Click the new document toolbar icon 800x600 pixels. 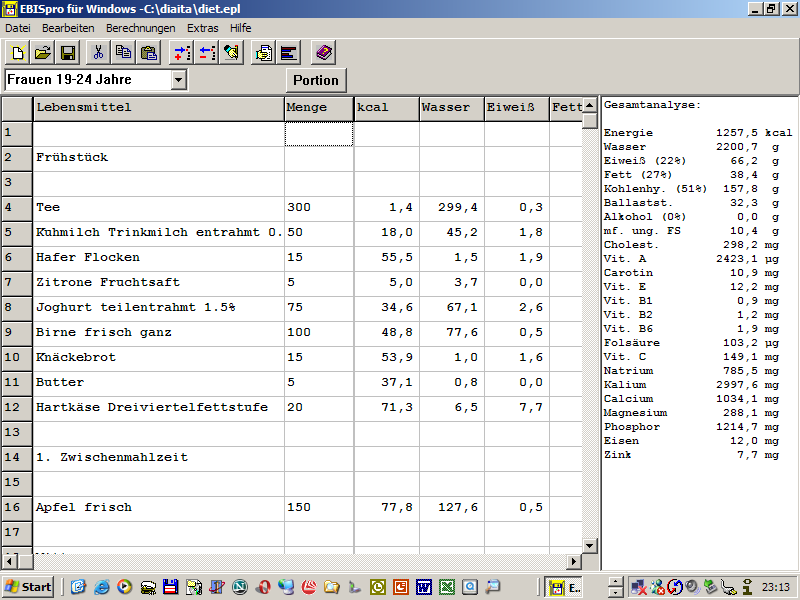17,52
